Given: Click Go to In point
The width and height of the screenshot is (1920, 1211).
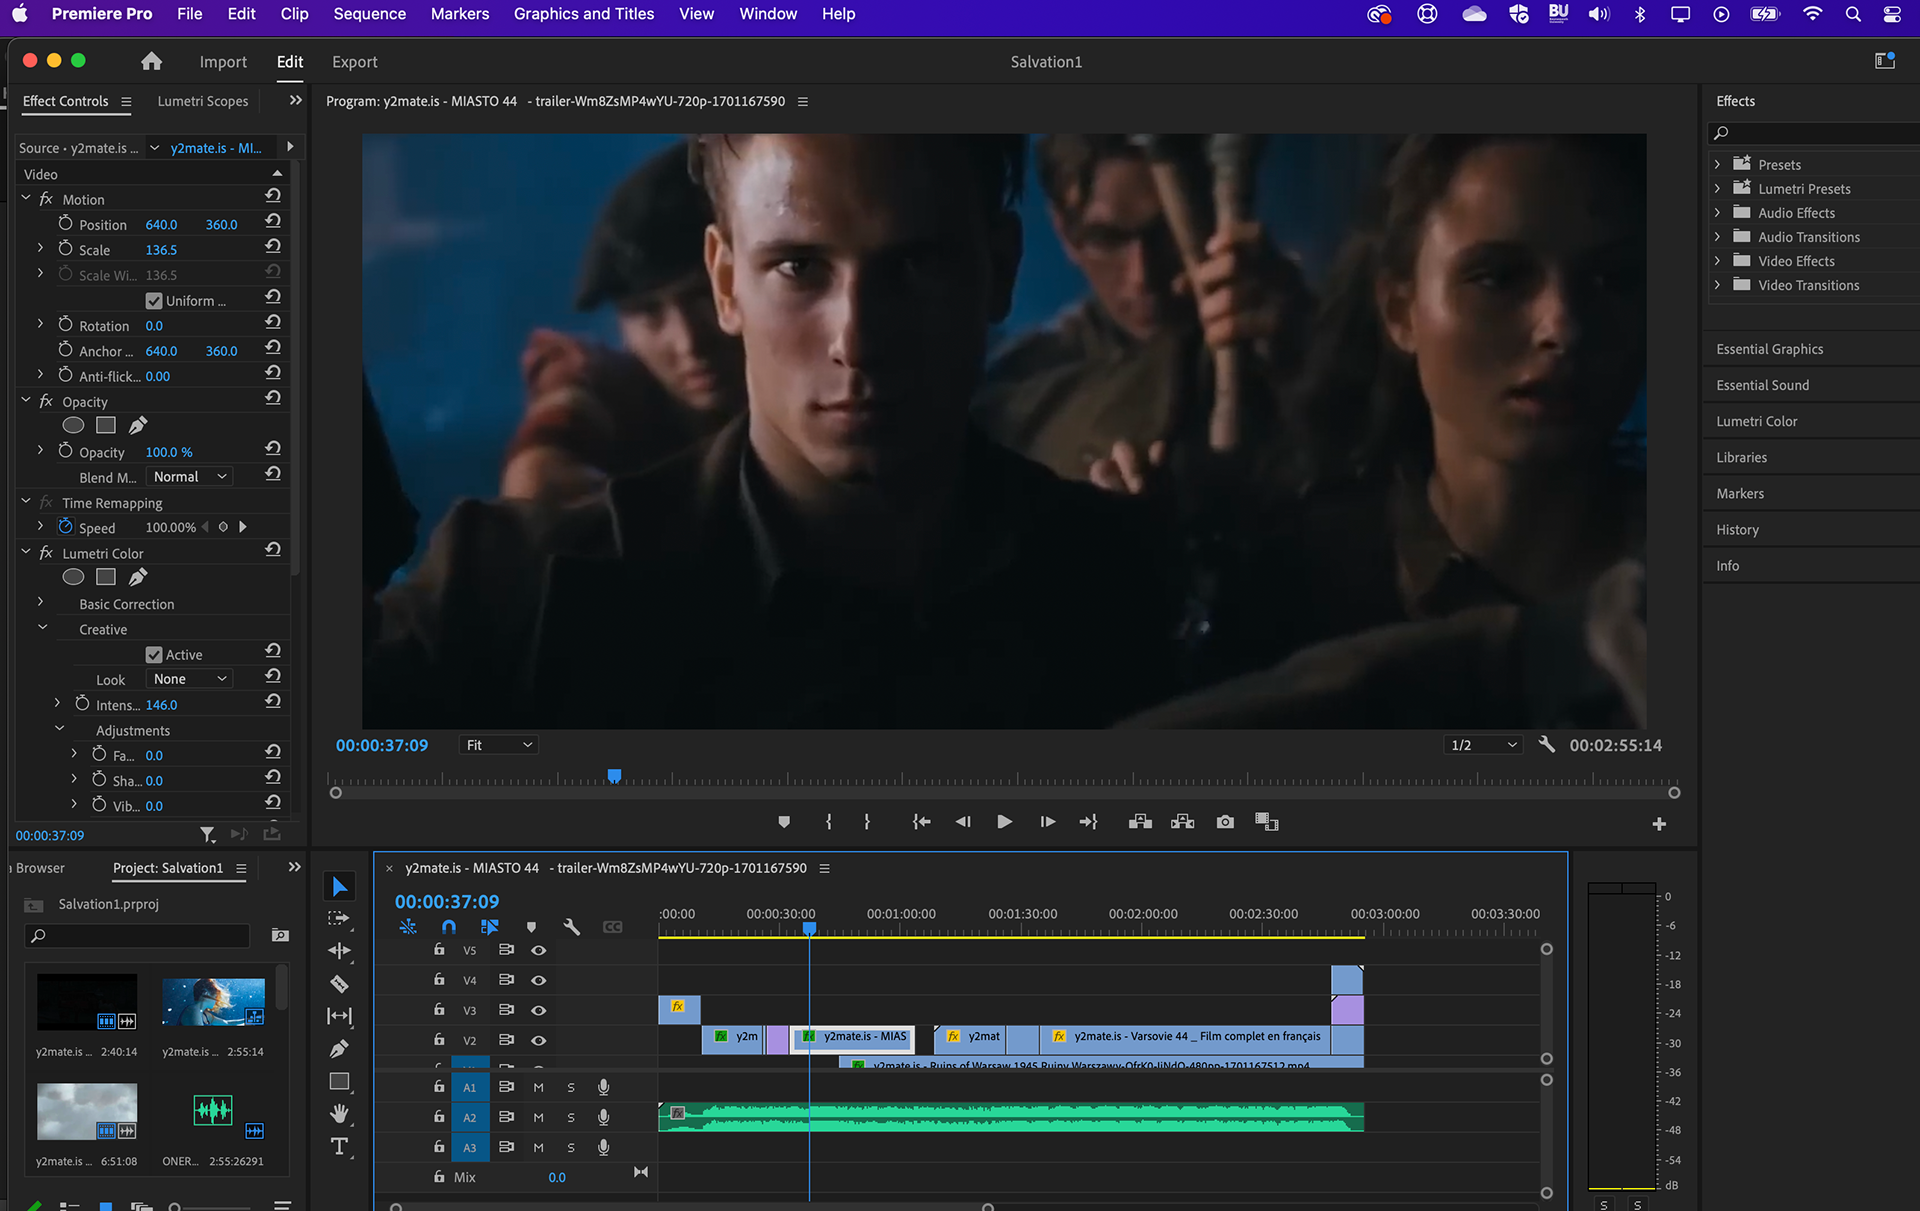Looking at the screenshot, I should pyautogui.click(x=921, y=822).
